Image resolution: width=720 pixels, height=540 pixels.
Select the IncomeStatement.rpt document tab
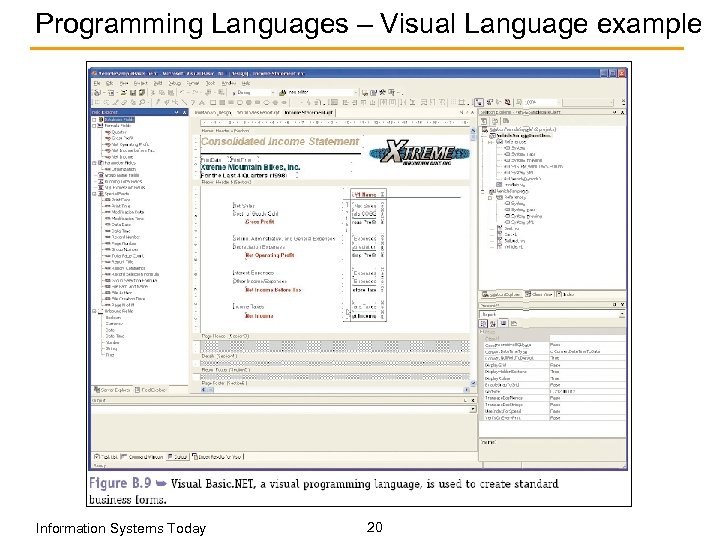[x=309, y=112]
